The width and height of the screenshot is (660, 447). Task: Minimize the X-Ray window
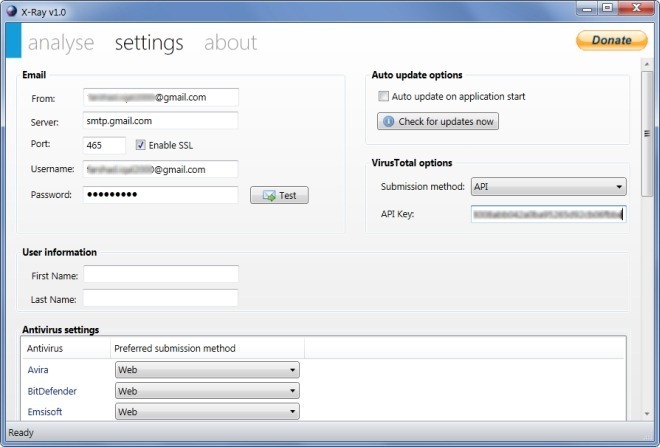587,8
